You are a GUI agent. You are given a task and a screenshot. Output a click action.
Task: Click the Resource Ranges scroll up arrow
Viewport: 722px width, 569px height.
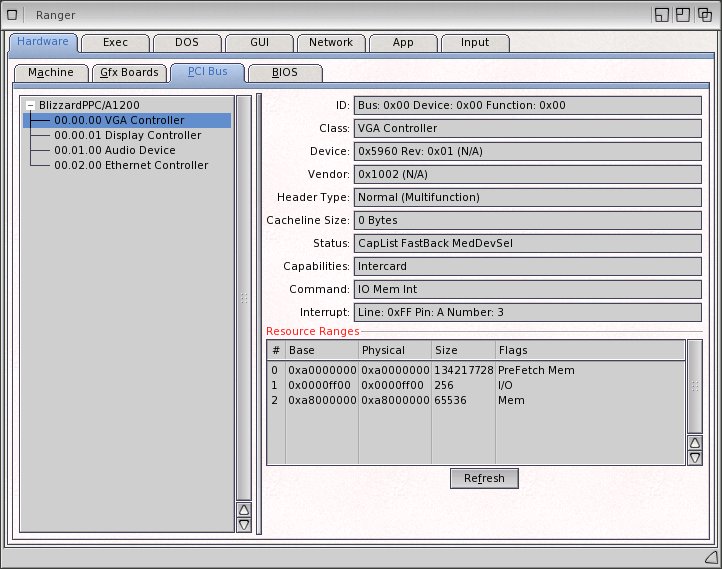coord(695,442)
